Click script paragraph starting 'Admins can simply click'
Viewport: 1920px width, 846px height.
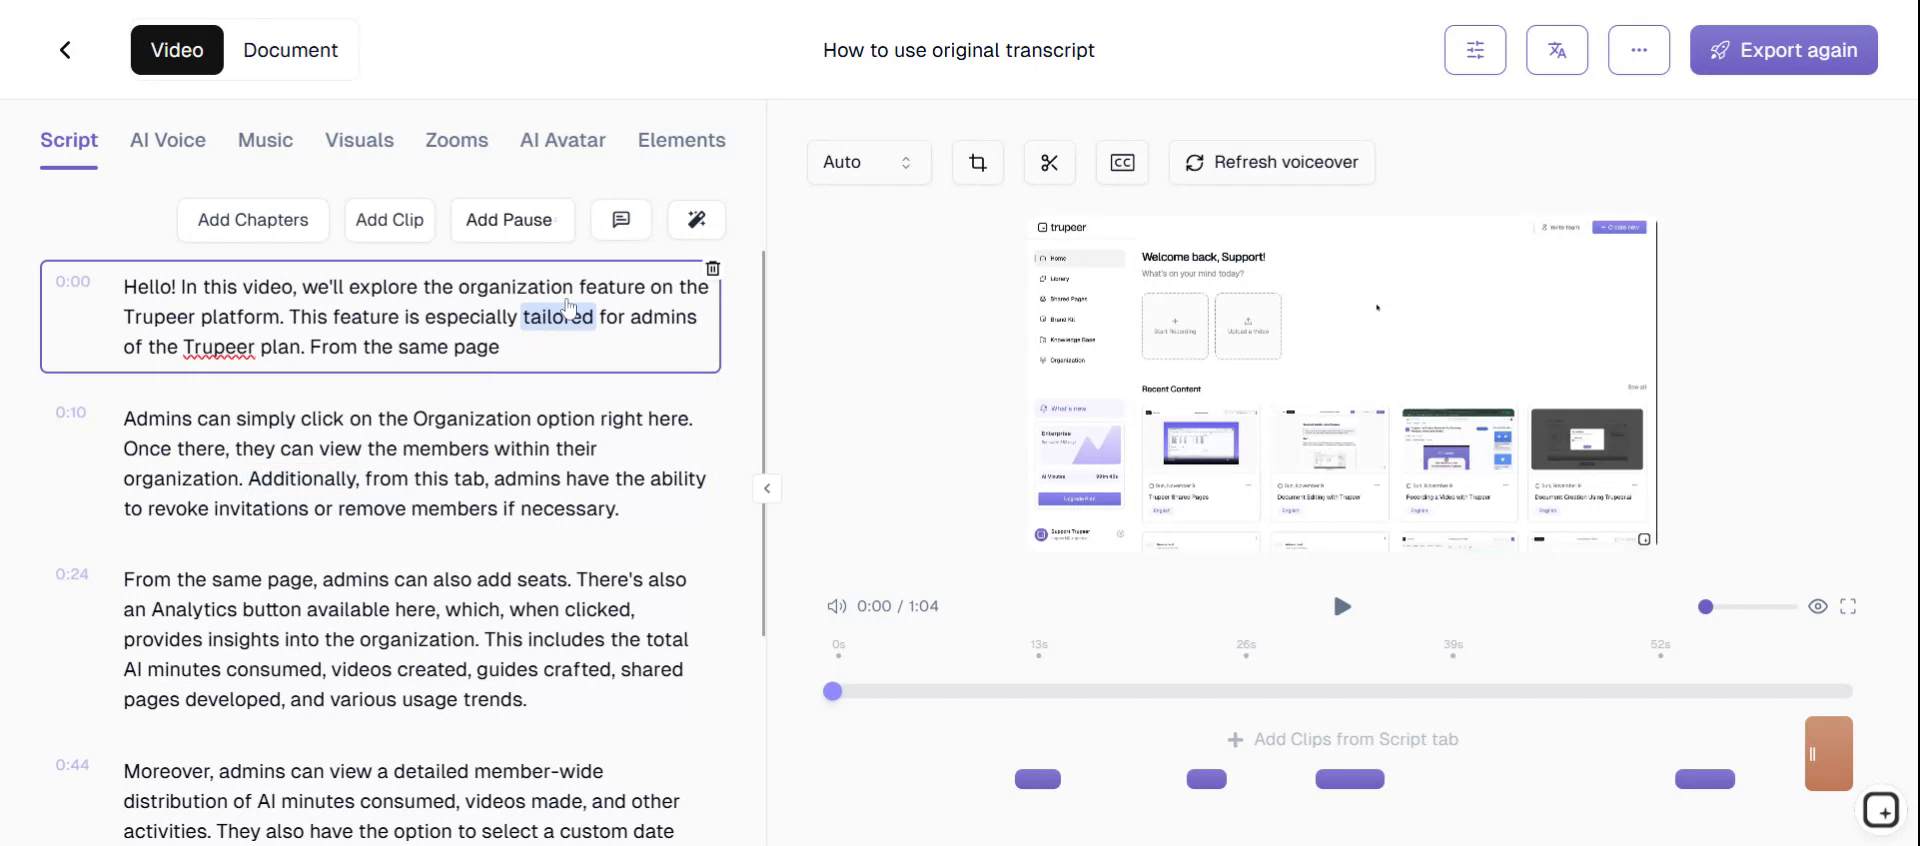(x=415, y=464)
